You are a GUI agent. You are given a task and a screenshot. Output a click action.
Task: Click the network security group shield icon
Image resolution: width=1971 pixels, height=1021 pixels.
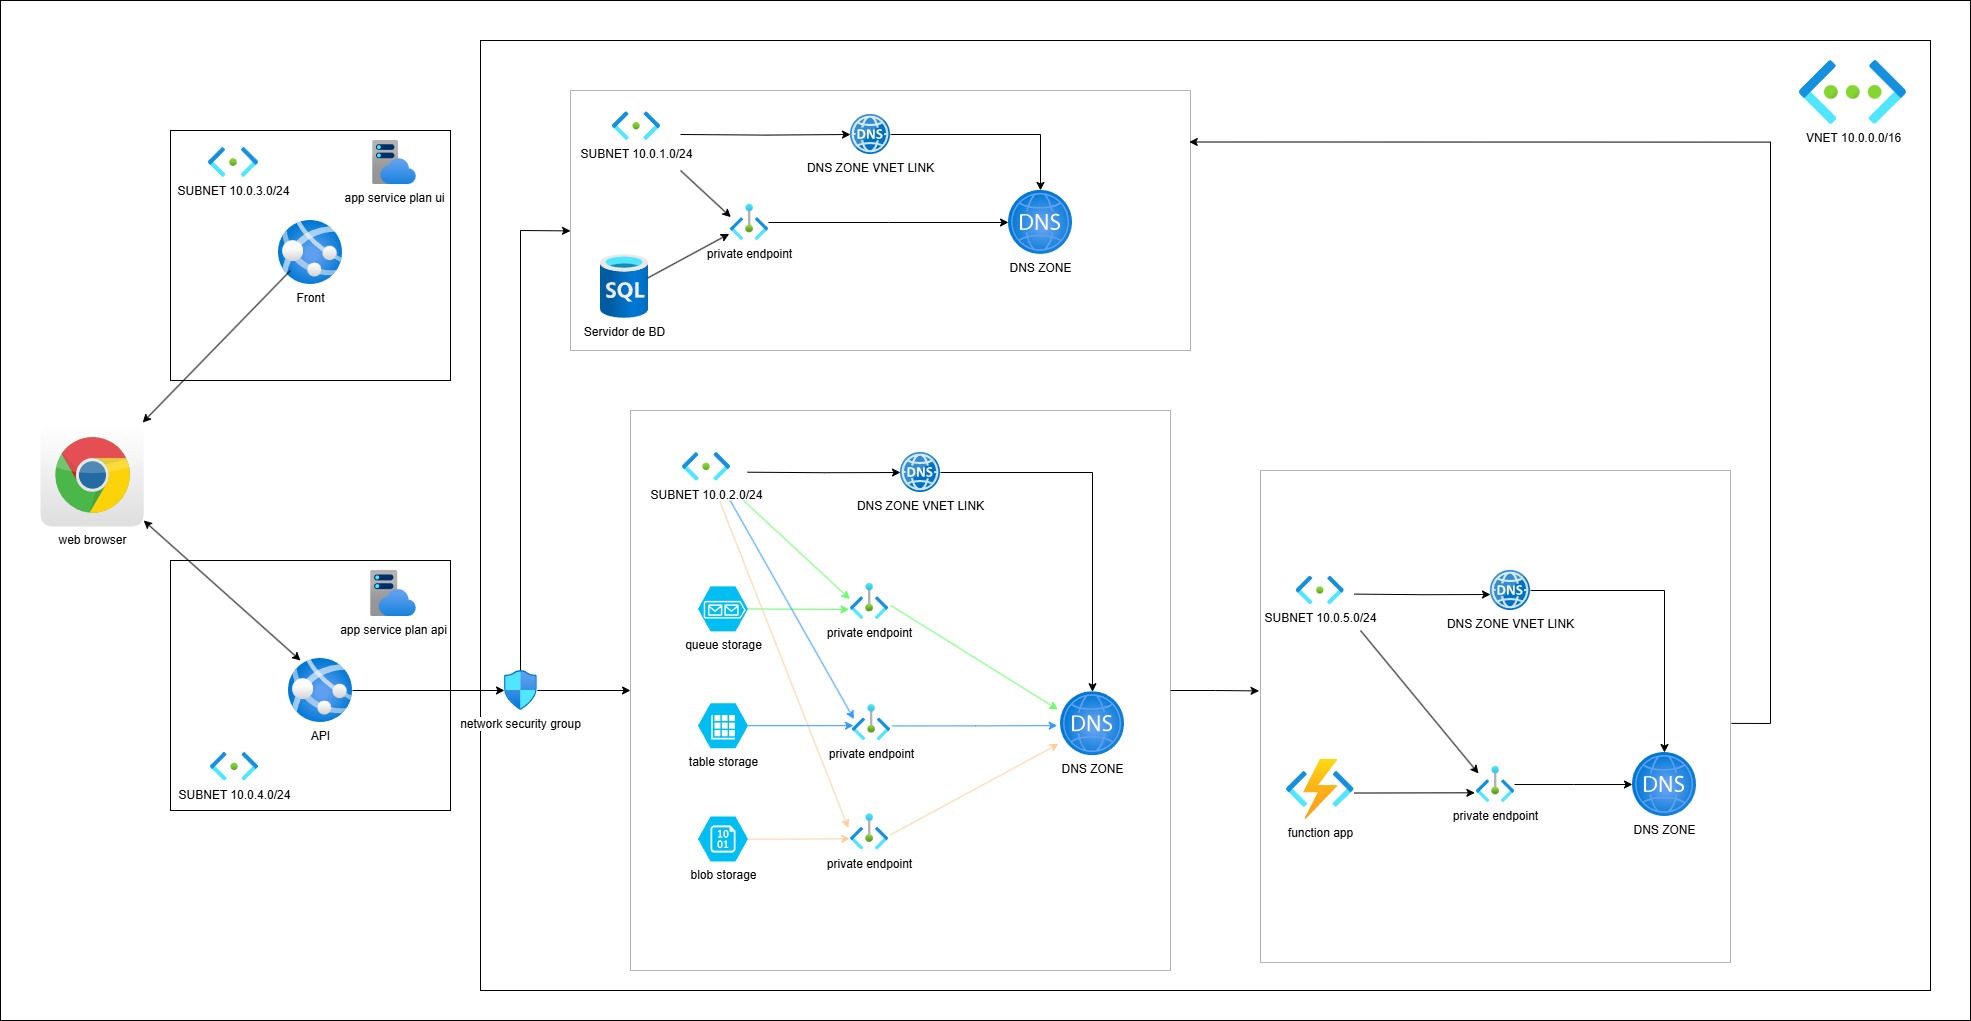(x=520, y=689)
